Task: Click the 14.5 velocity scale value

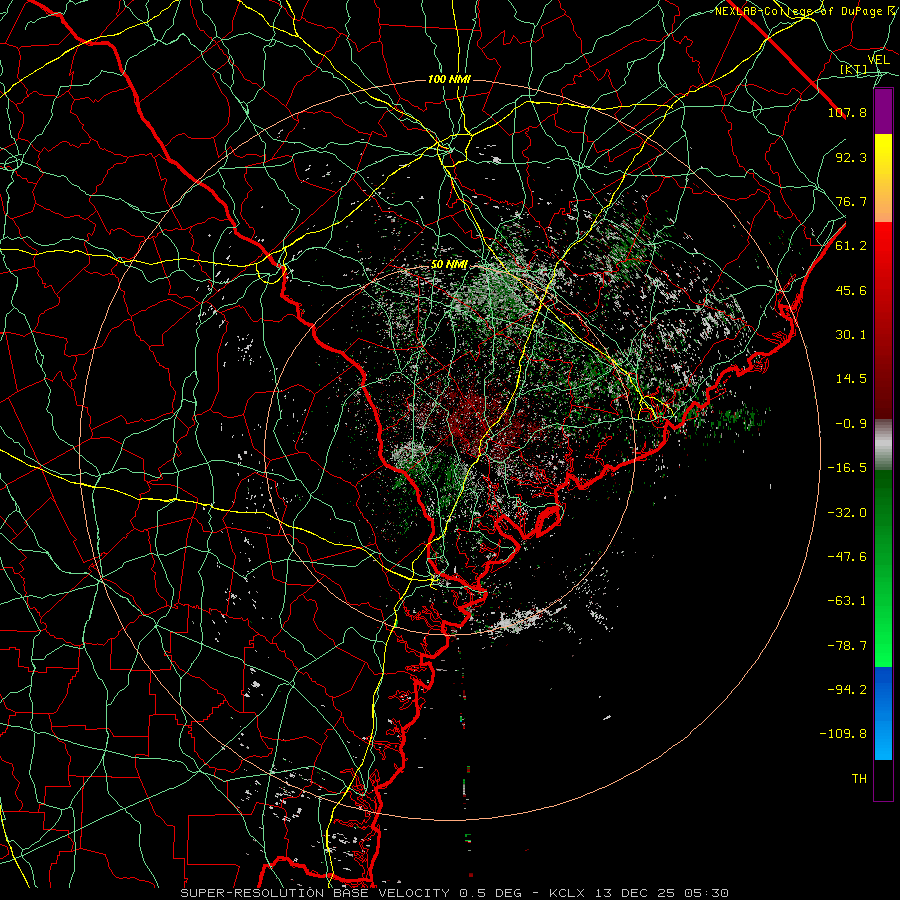Action: point(851,379)
